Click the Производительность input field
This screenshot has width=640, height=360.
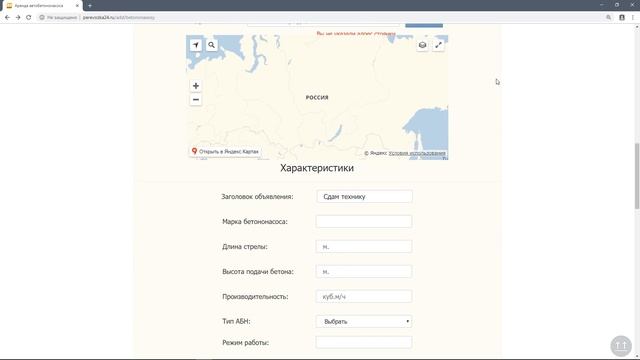click(x=364, y=296)
